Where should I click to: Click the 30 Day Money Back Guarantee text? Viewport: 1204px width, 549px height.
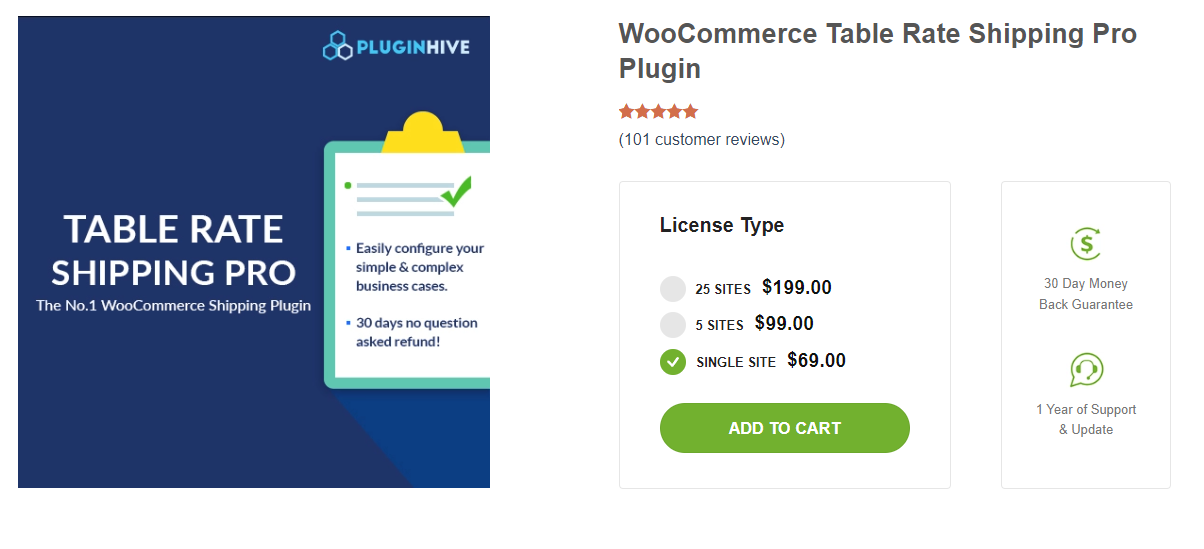click(1086, 294)
